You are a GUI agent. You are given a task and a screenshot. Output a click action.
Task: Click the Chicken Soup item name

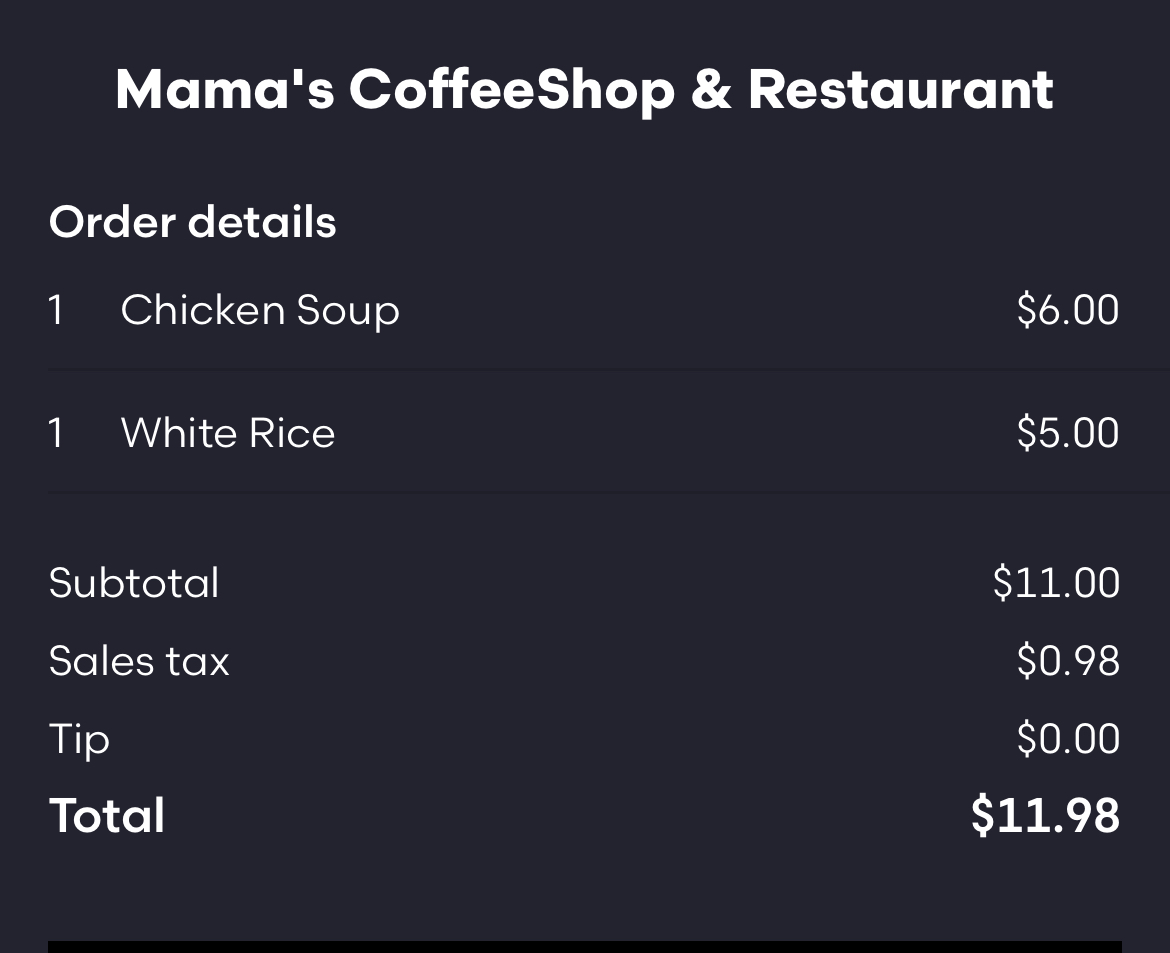[x=260, y=310]
